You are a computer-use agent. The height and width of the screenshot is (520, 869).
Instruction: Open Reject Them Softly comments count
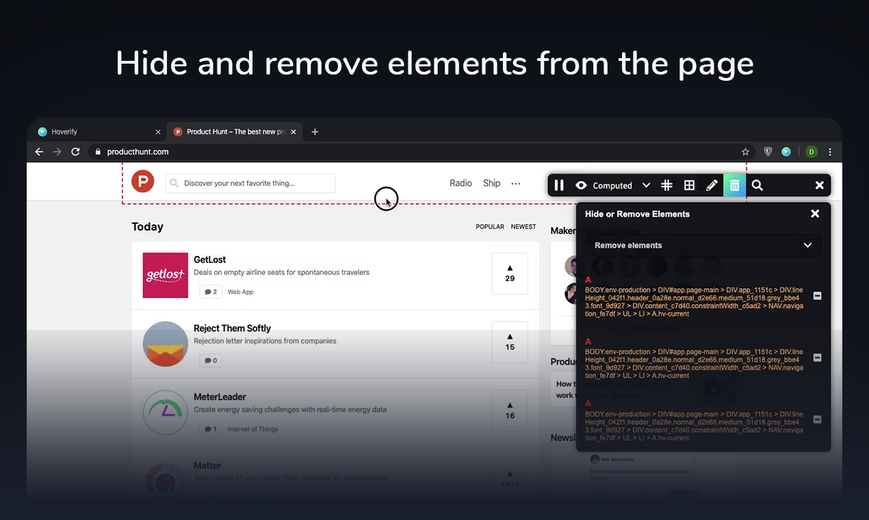click(210, 360)
